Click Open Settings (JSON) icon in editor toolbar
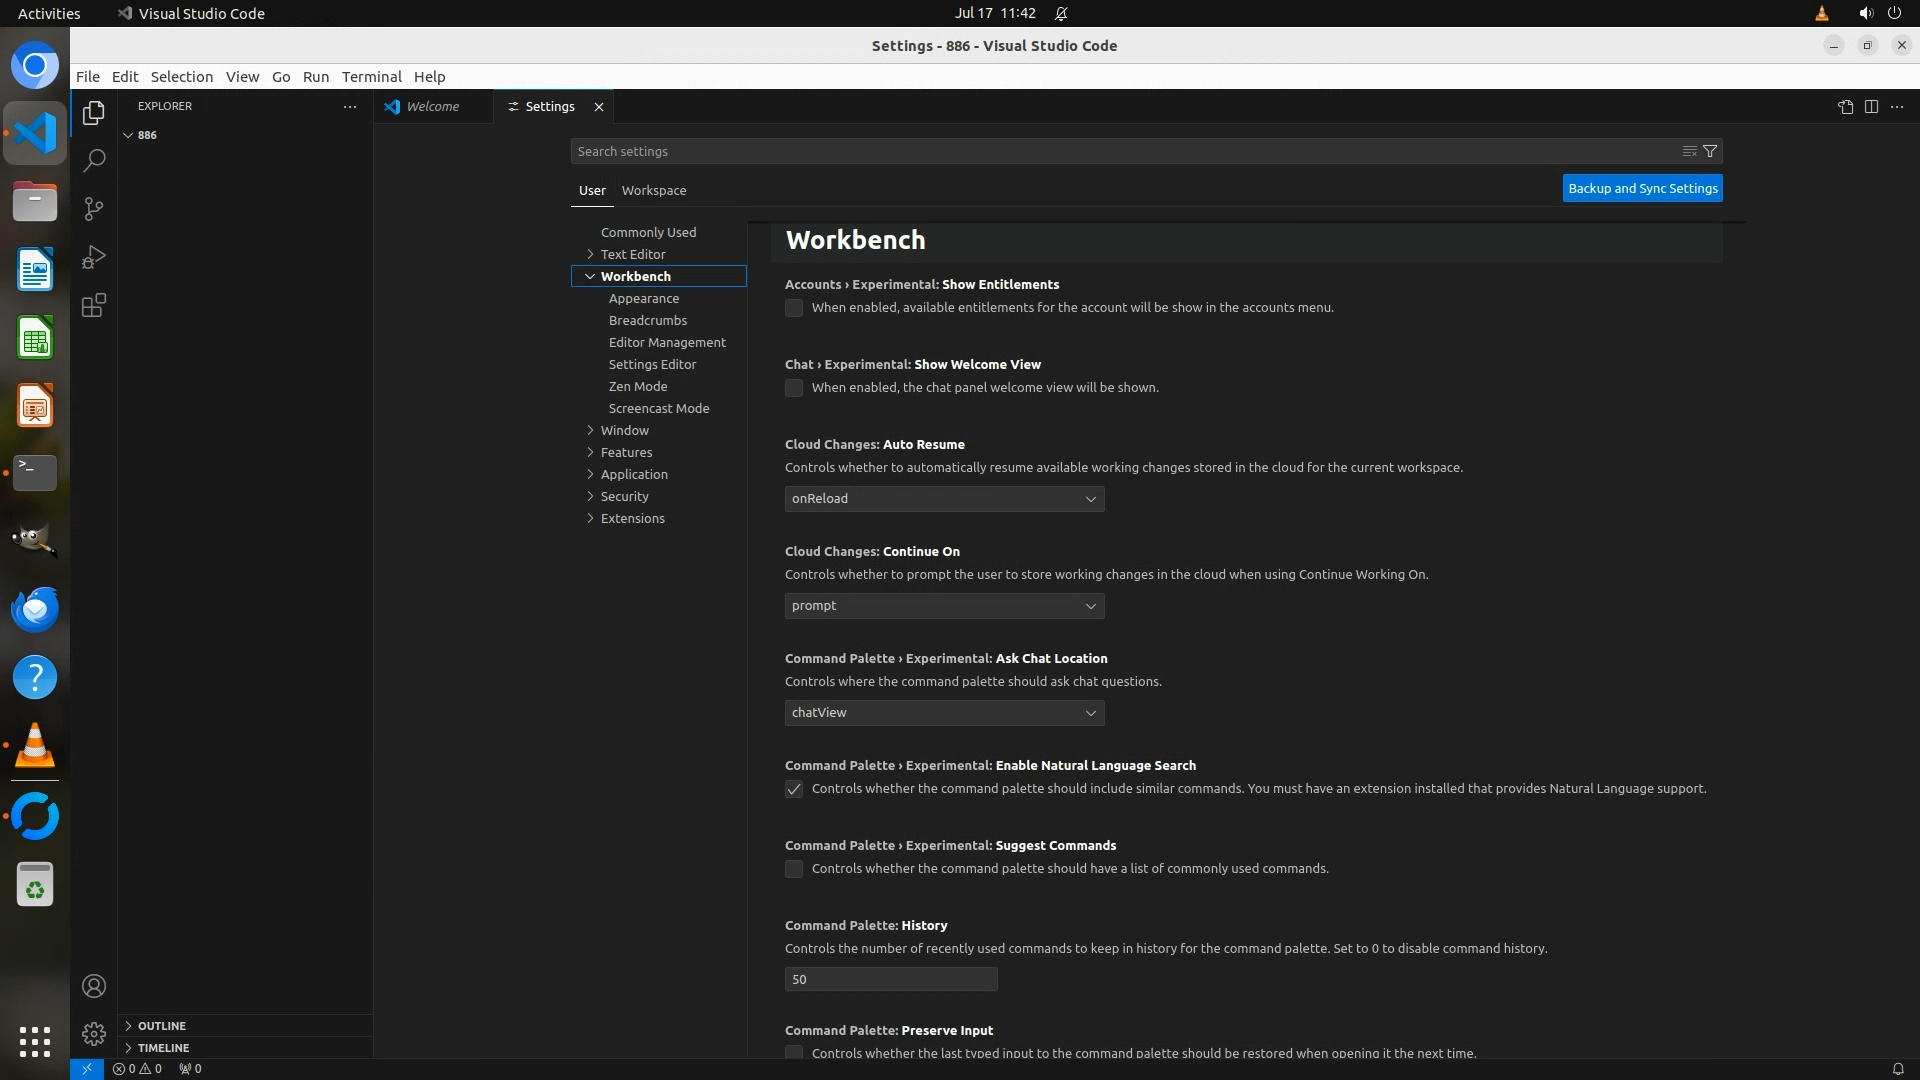1920x1080 pixels. (x=1845, y=106)
